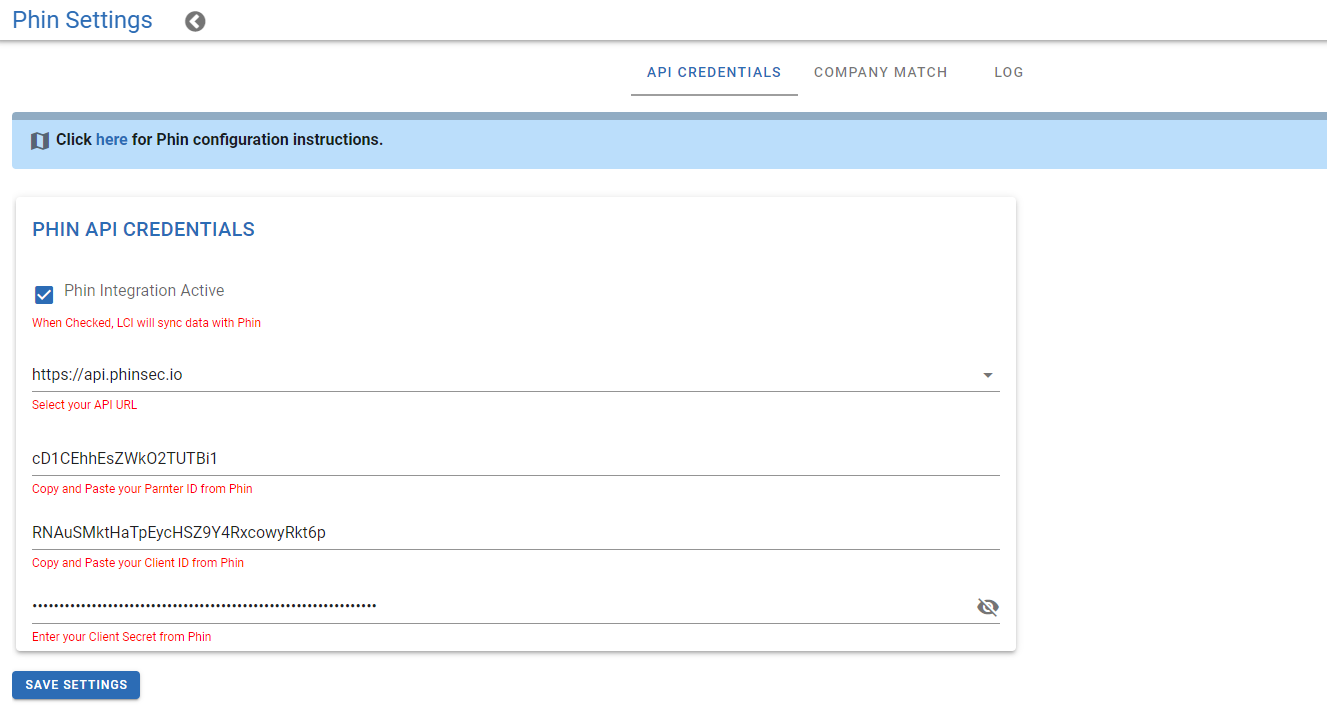1327x717 pixels.
Task: Click the back arrow beside Phin Settings
Action: [195, 21]
